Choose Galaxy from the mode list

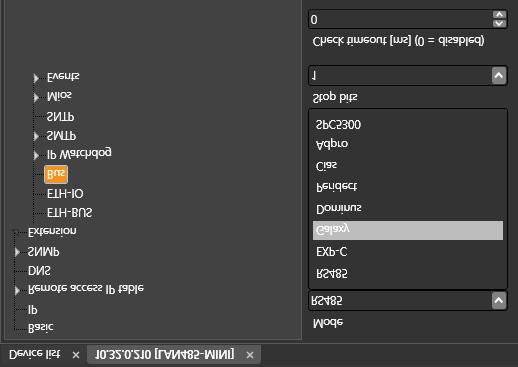tap(408, 230)
